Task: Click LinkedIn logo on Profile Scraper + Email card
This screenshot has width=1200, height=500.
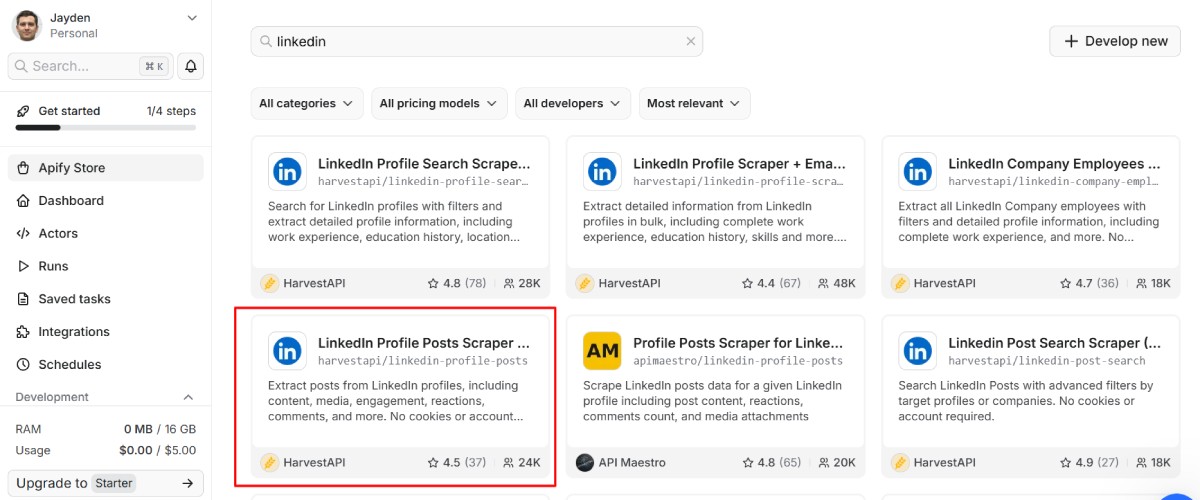Action: pos(602,172)
